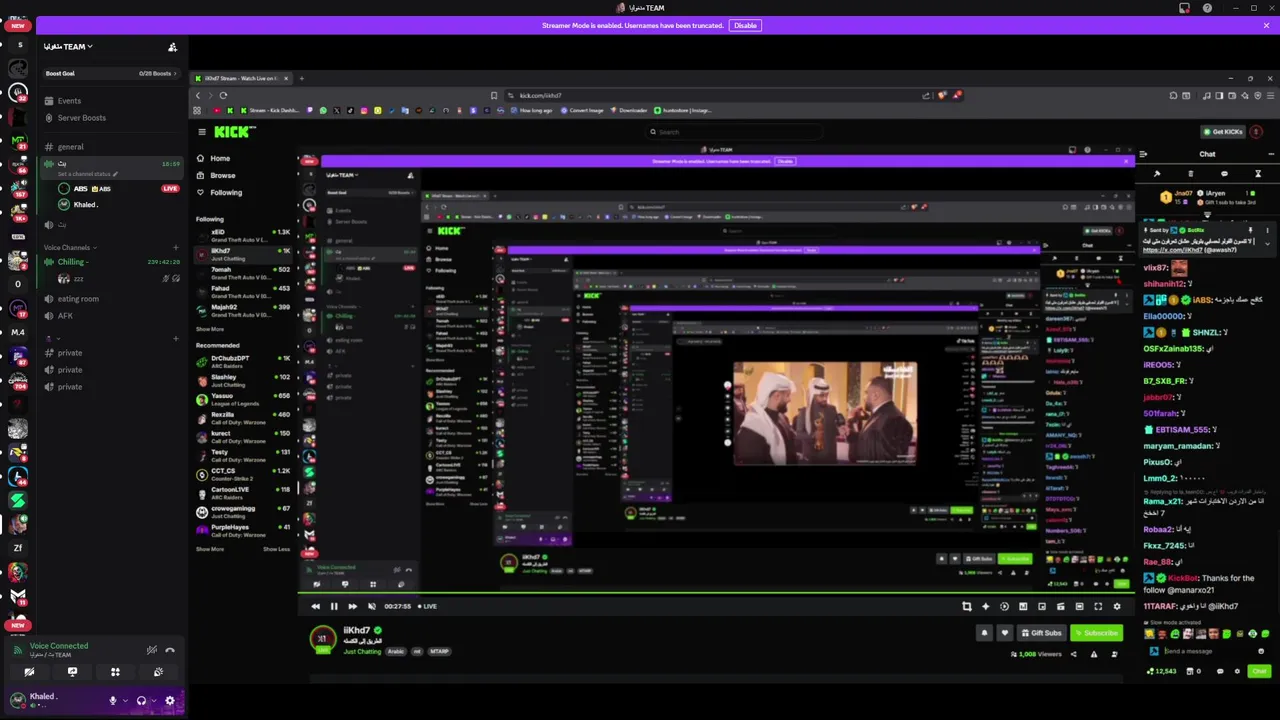Select the server icon labeled 0
The image size is (1280, 720).
[x=18, y=285]
